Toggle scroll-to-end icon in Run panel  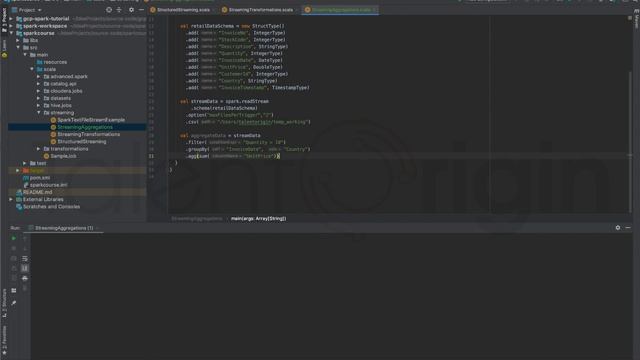25,268
